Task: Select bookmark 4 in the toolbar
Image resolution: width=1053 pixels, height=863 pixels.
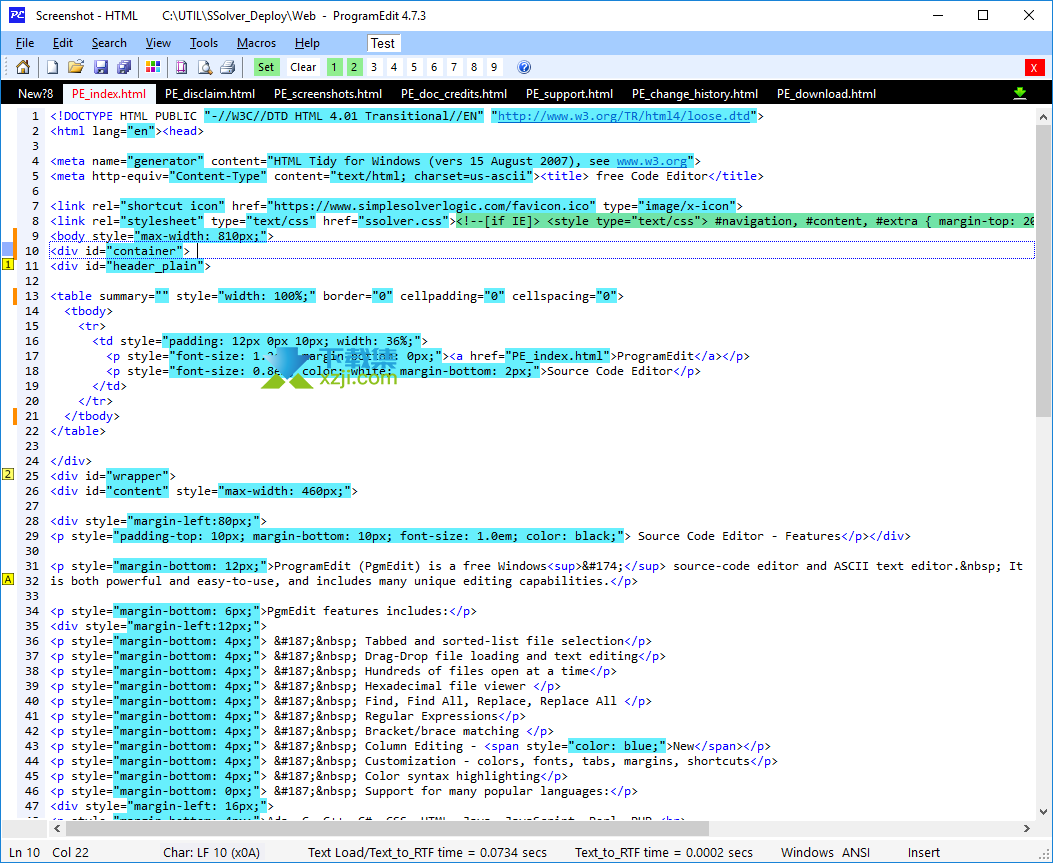Action: (x=394, y=67)
